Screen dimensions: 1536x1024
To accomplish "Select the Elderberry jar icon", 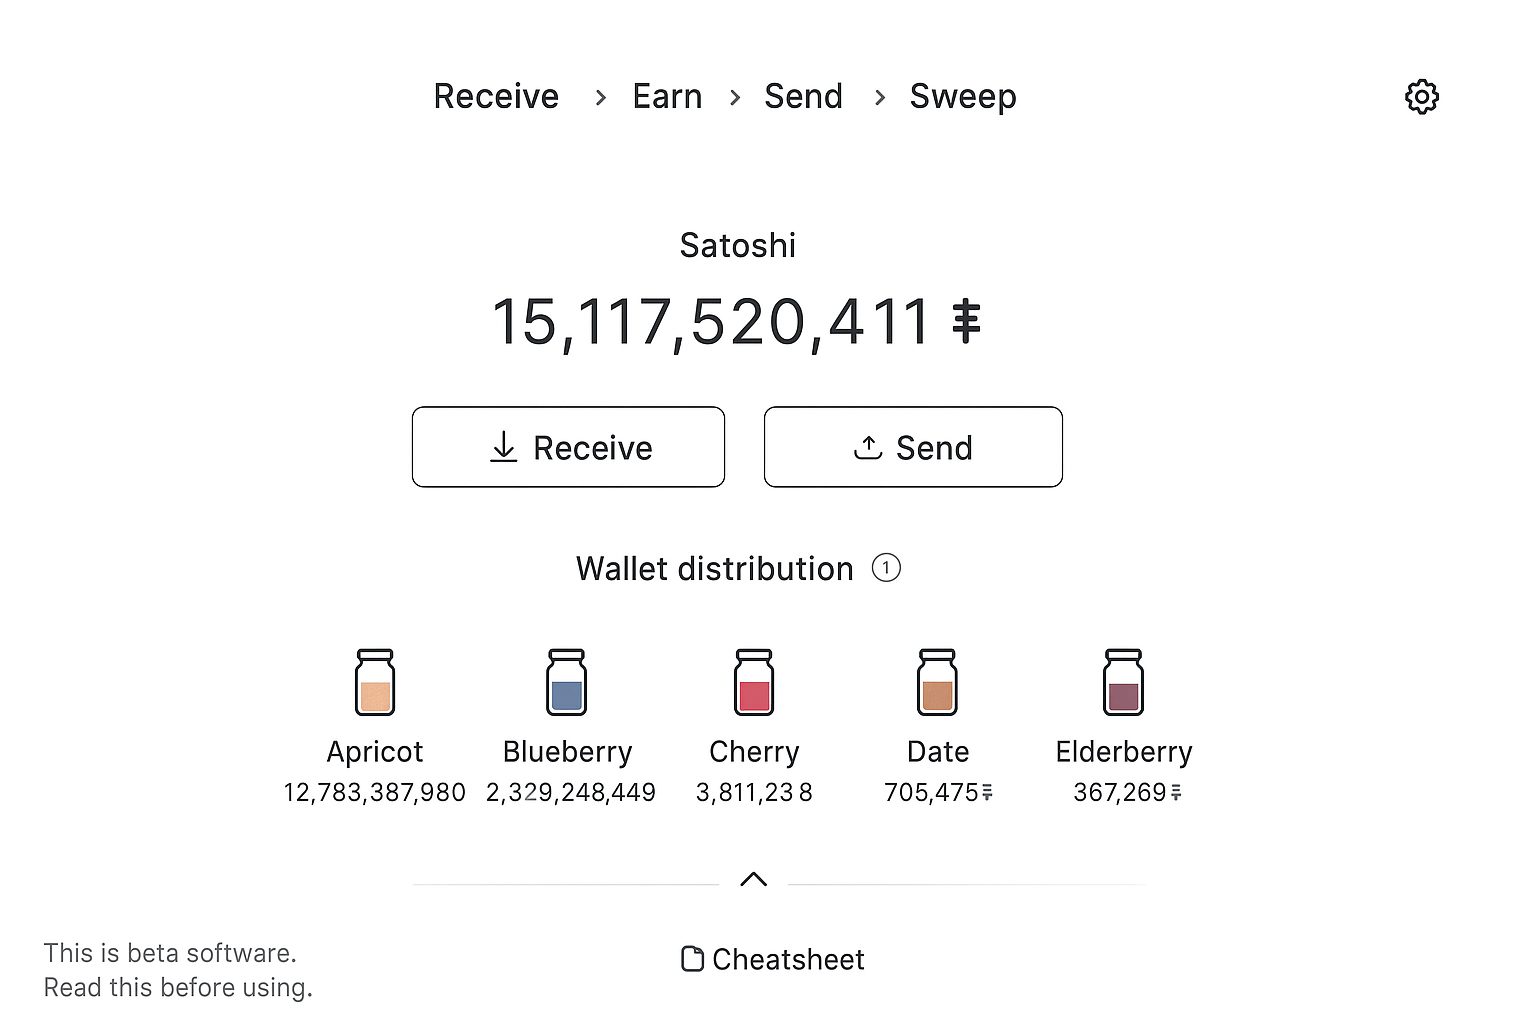I will tap(1123, 683).
